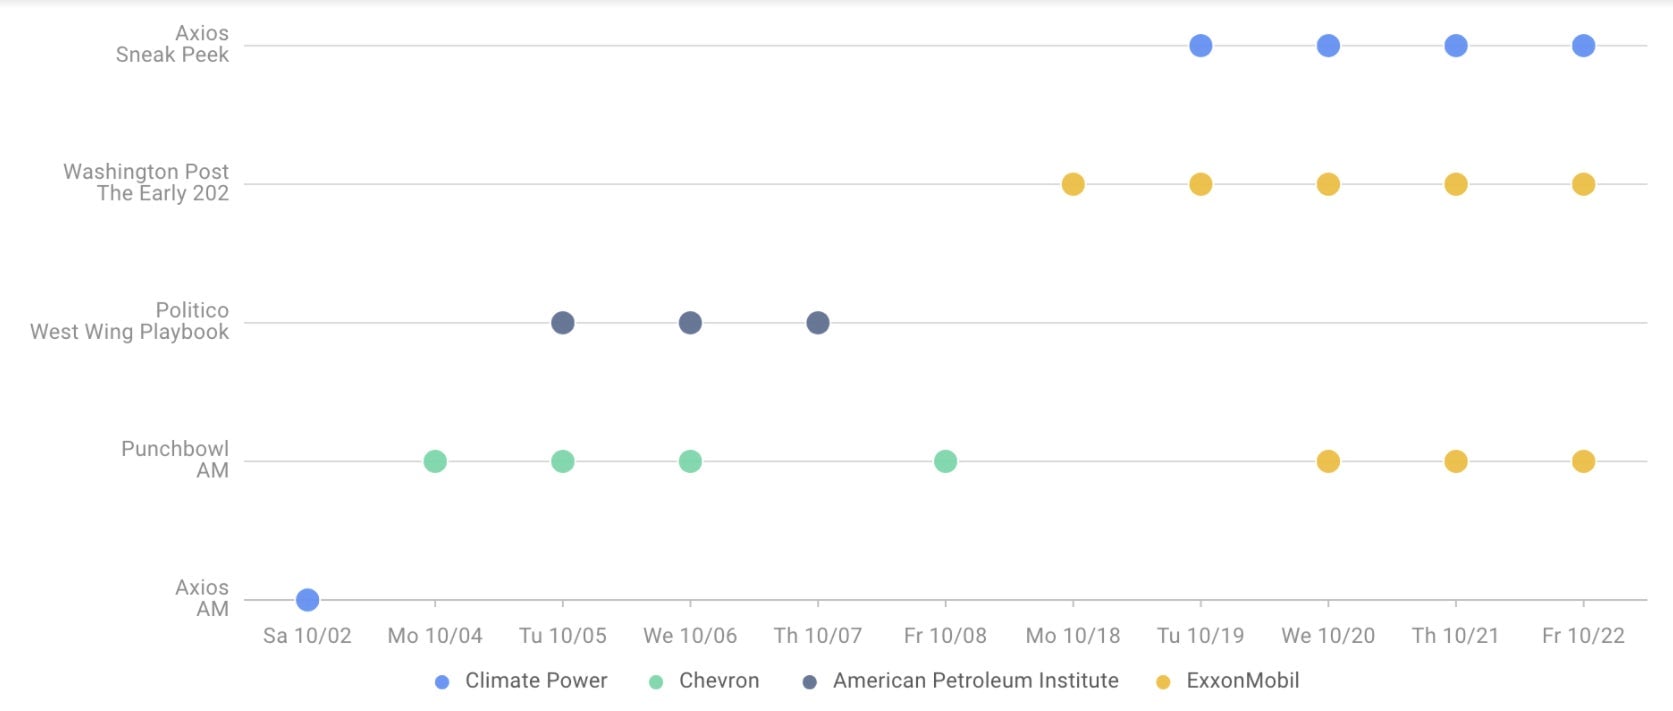Click Axios Sneak Peek dot on Tu 10/19
Viewport: 1673px width, 711px height.
pyautogui.click(x=1201, y=46)
